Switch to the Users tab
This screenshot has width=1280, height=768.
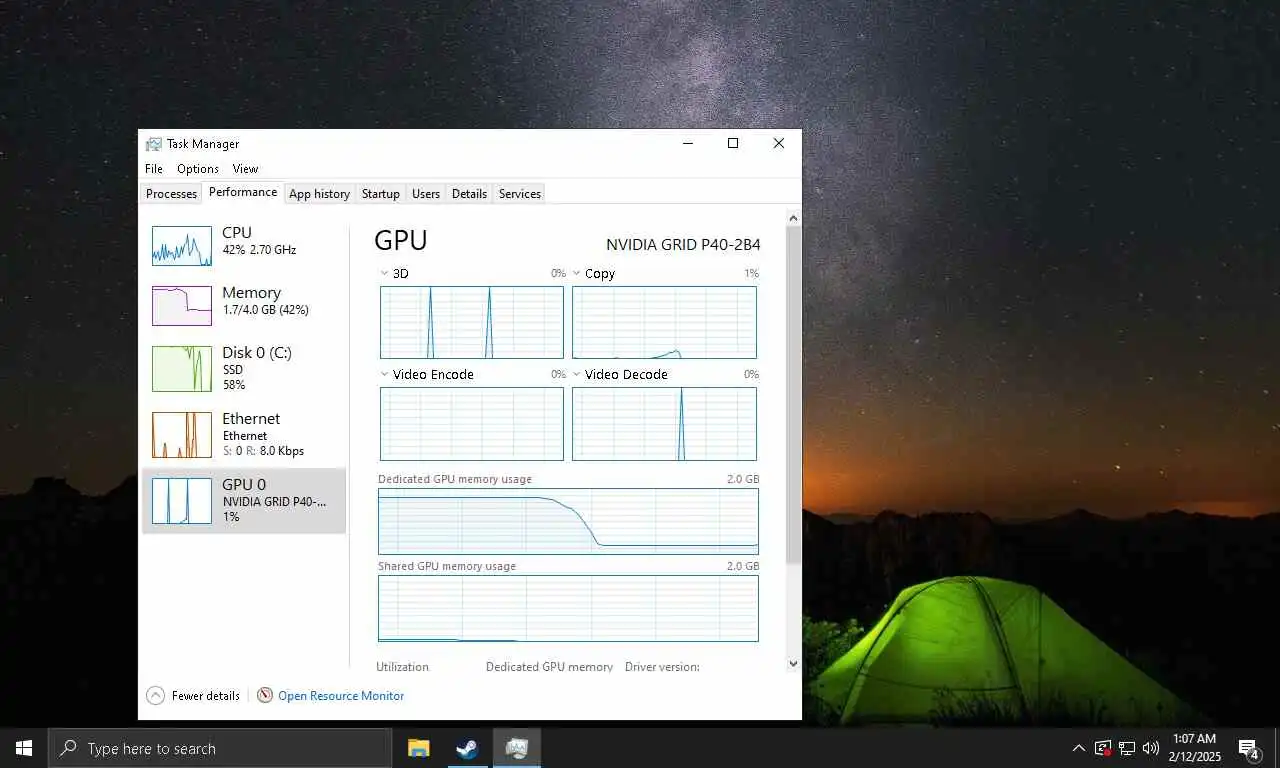426,194
